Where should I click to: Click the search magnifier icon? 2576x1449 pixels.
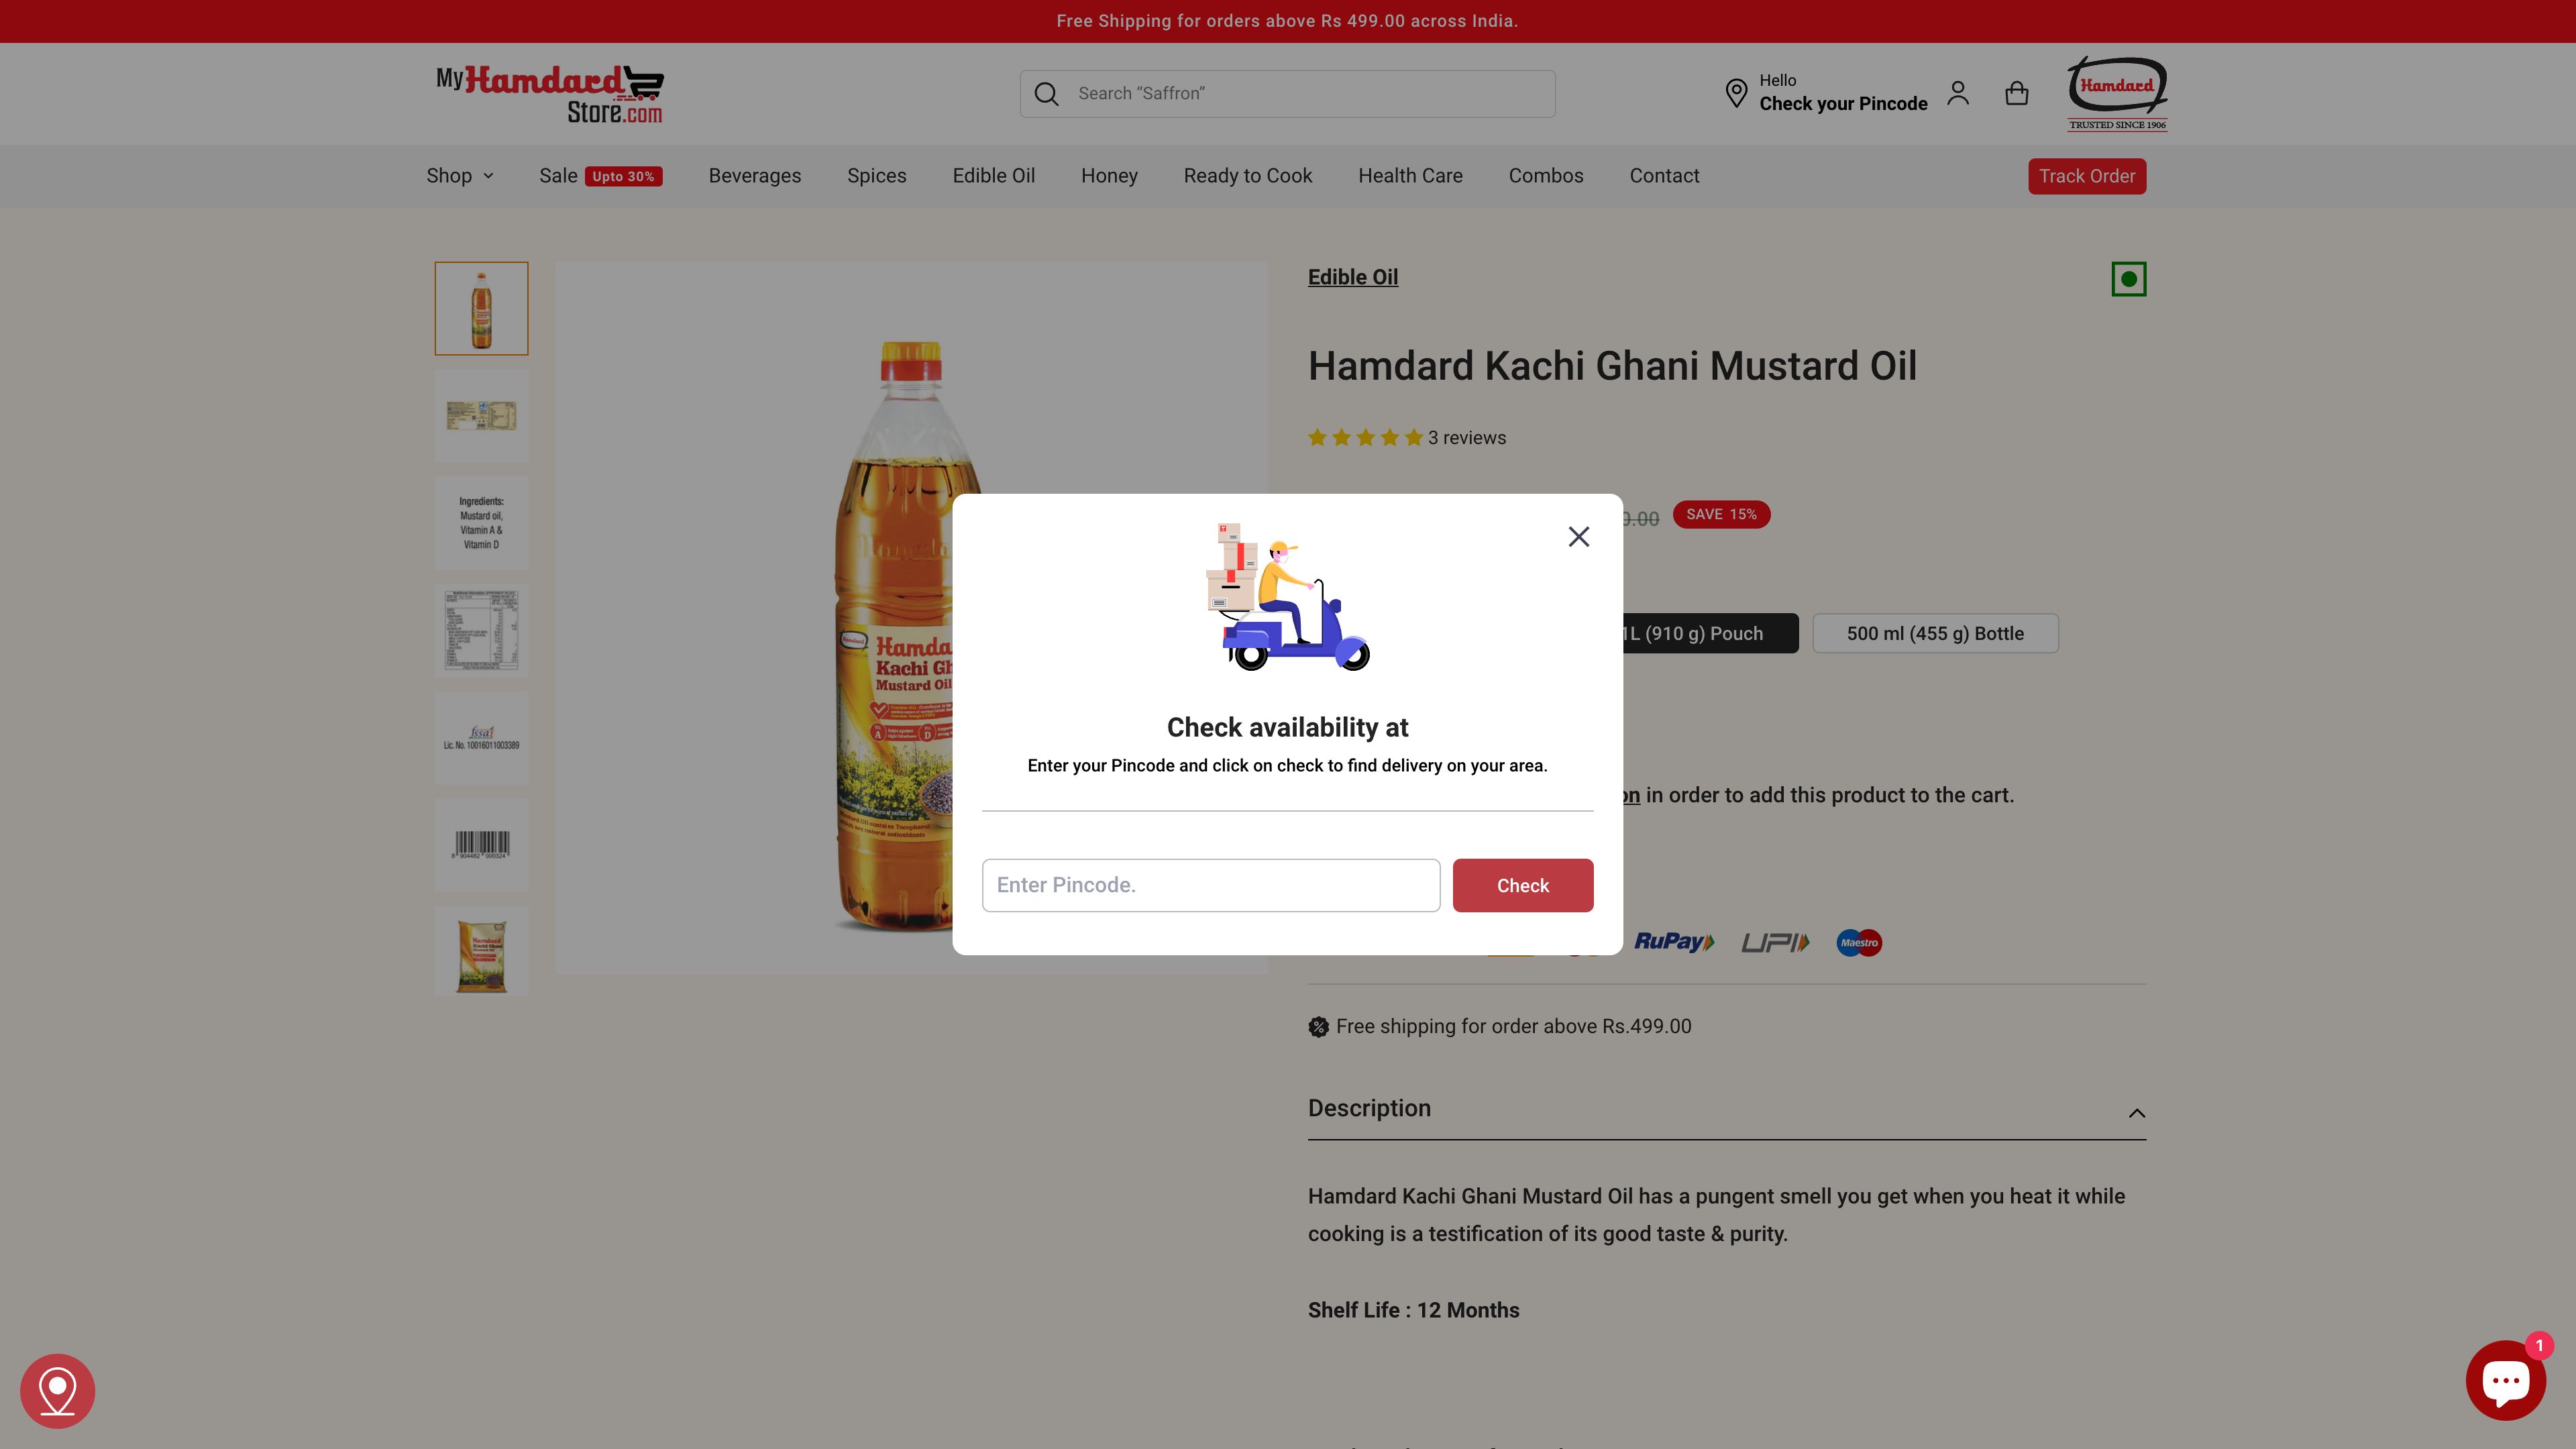tap(1046, 93)
